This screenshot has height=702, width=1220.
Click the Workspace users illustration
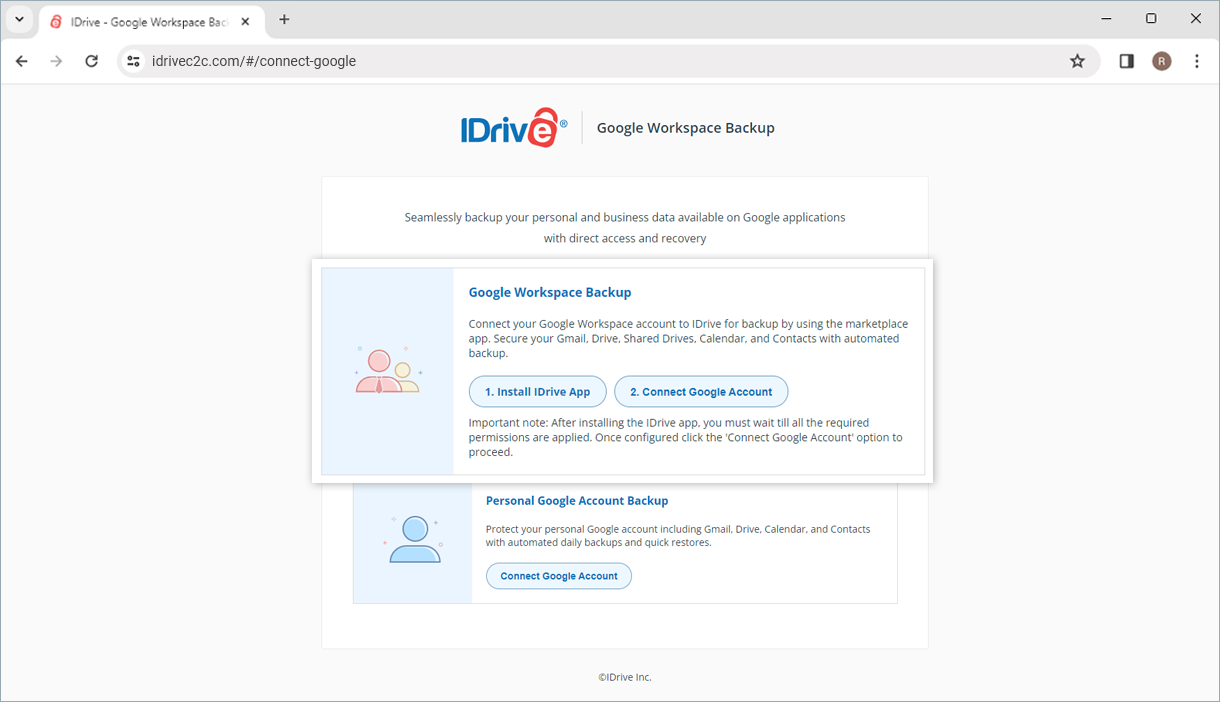pos(388,370)
